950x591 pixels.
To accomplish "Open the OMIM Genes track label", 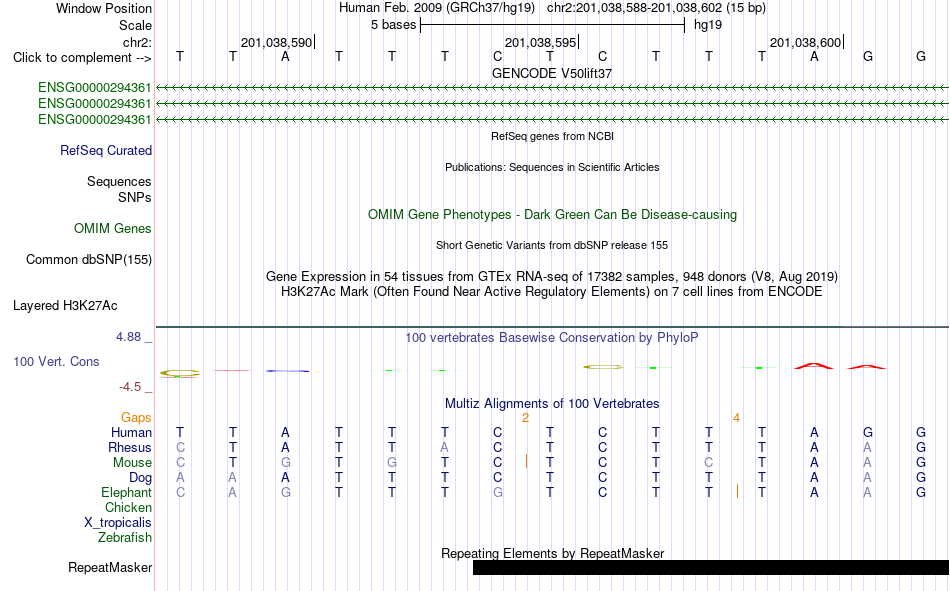I will point(113,229).
